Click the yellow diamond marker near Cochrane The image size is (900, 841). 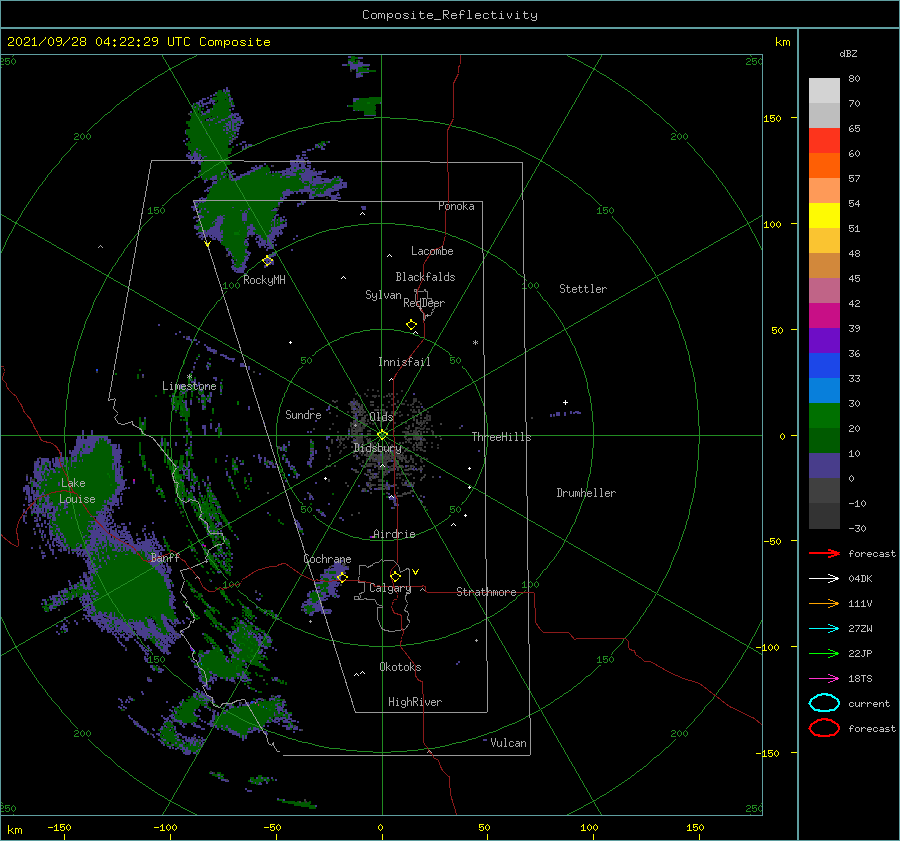[343, 577]
